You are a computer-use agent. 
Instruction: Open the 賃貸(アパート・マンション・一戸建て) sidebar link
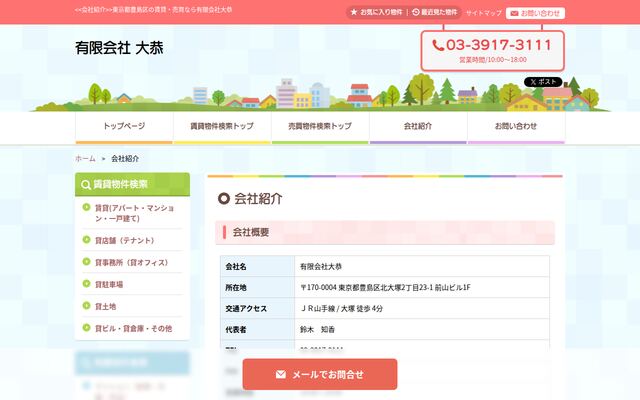pyautogui.click(x=135, y=213)
